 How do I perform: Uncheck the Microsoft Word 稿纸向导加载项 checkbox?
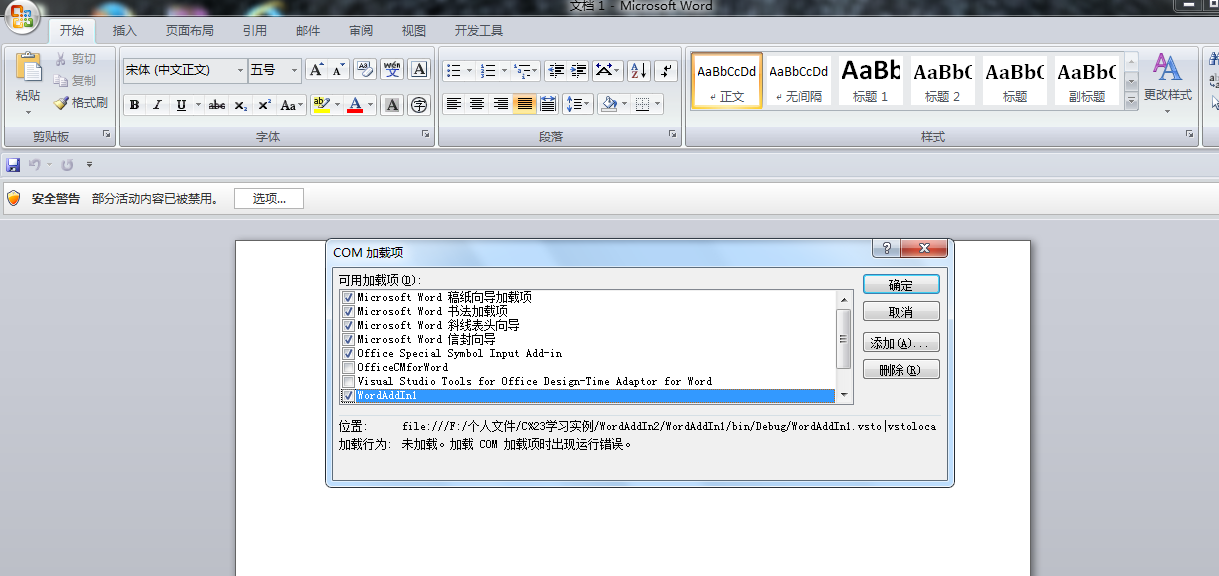(348, 297)
